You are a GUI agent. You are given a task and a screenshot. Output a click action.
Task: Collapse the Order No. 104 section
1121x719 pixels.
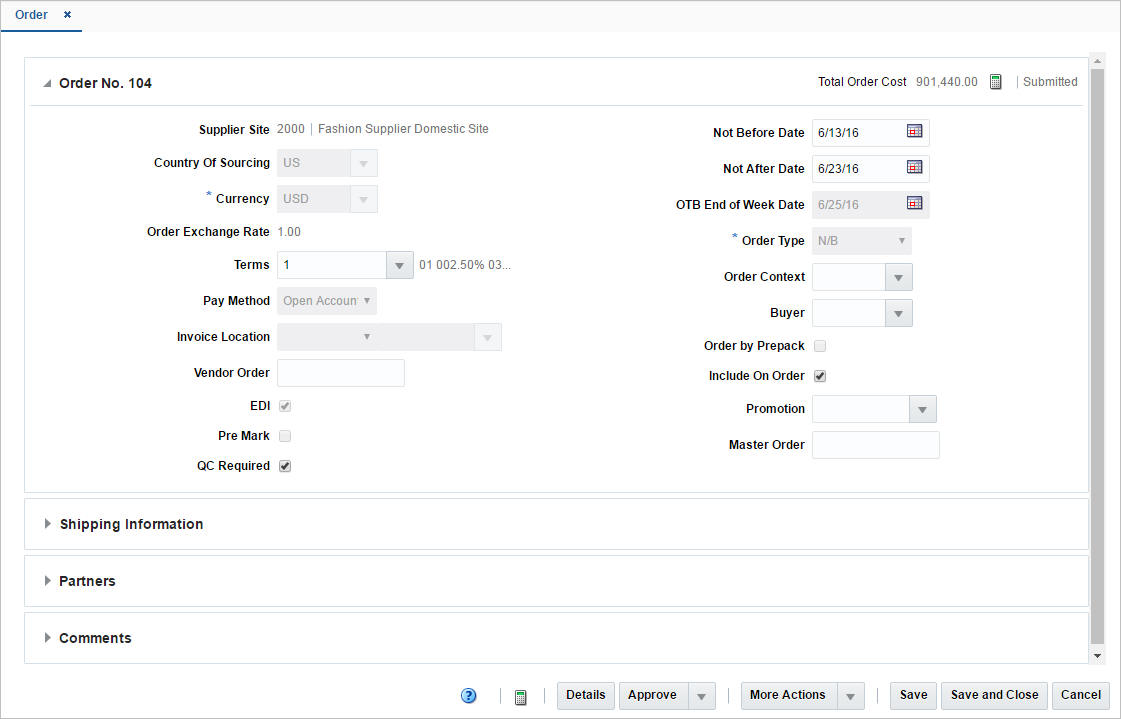coord(47,84)
